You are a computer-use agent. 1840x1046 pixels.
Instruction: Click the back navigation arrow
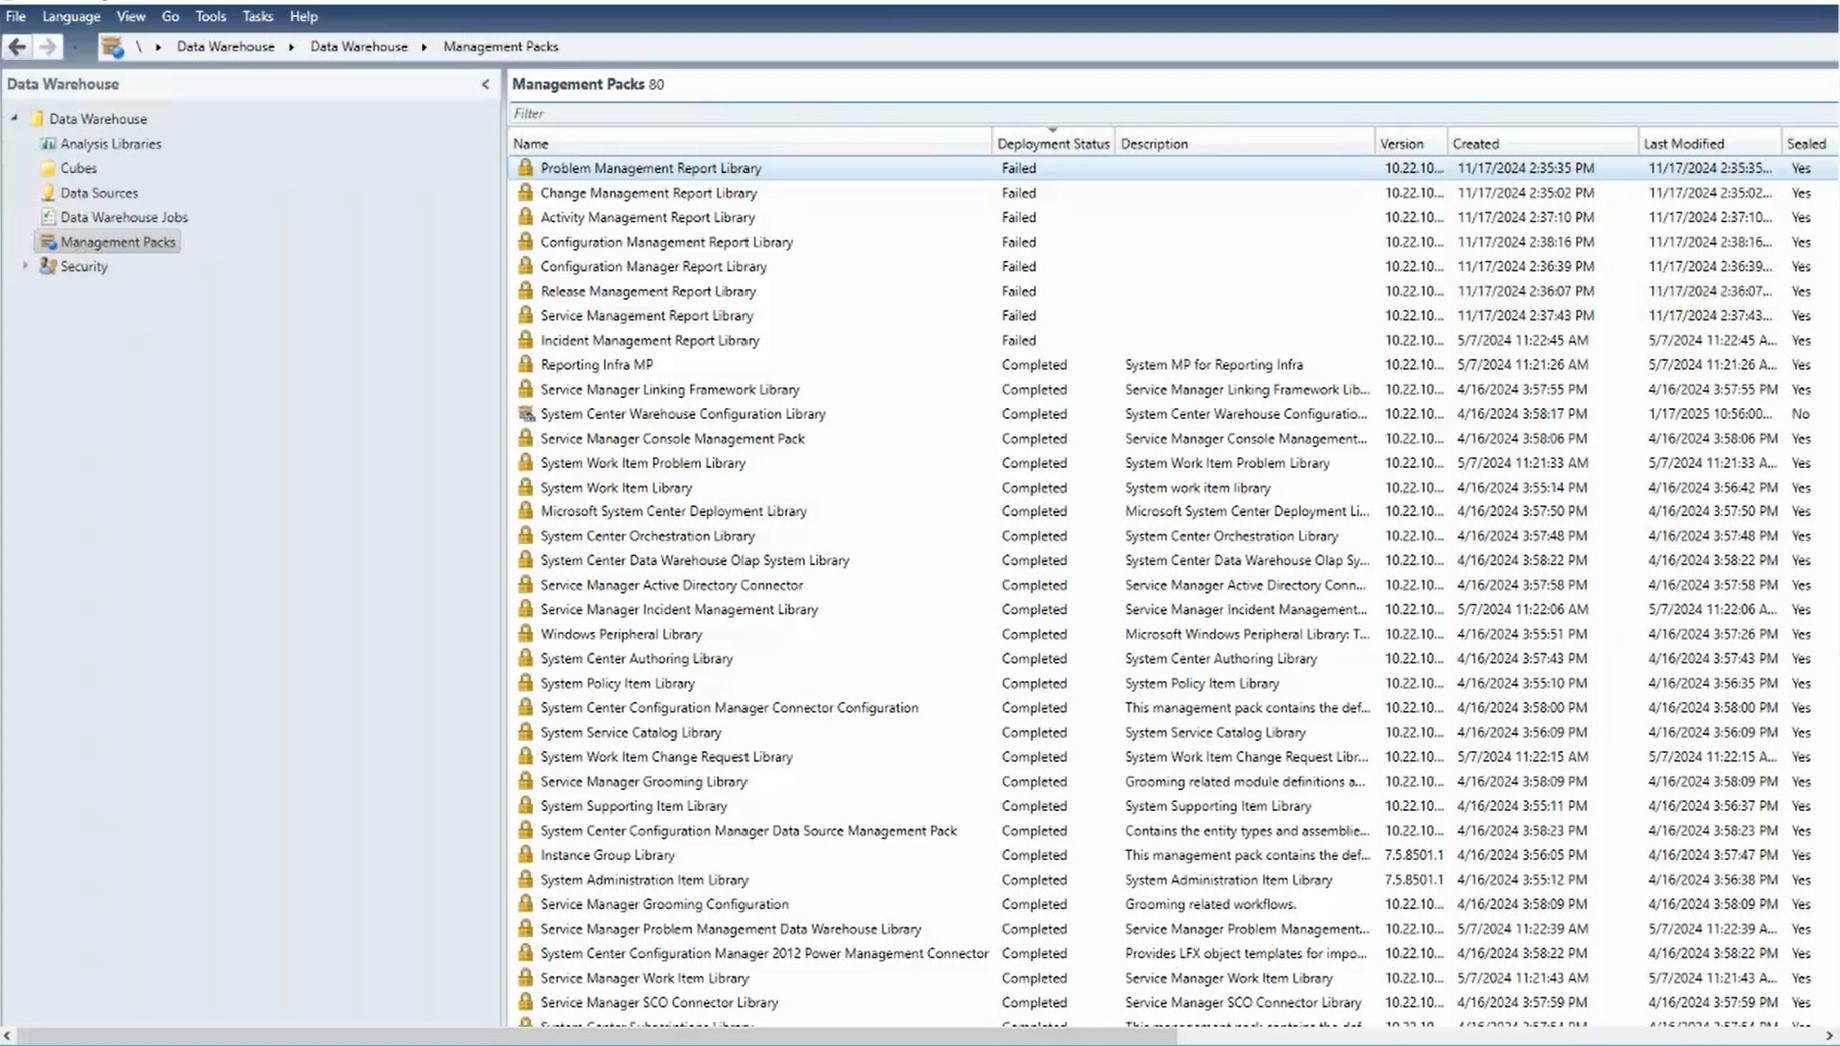click(17, 46)
